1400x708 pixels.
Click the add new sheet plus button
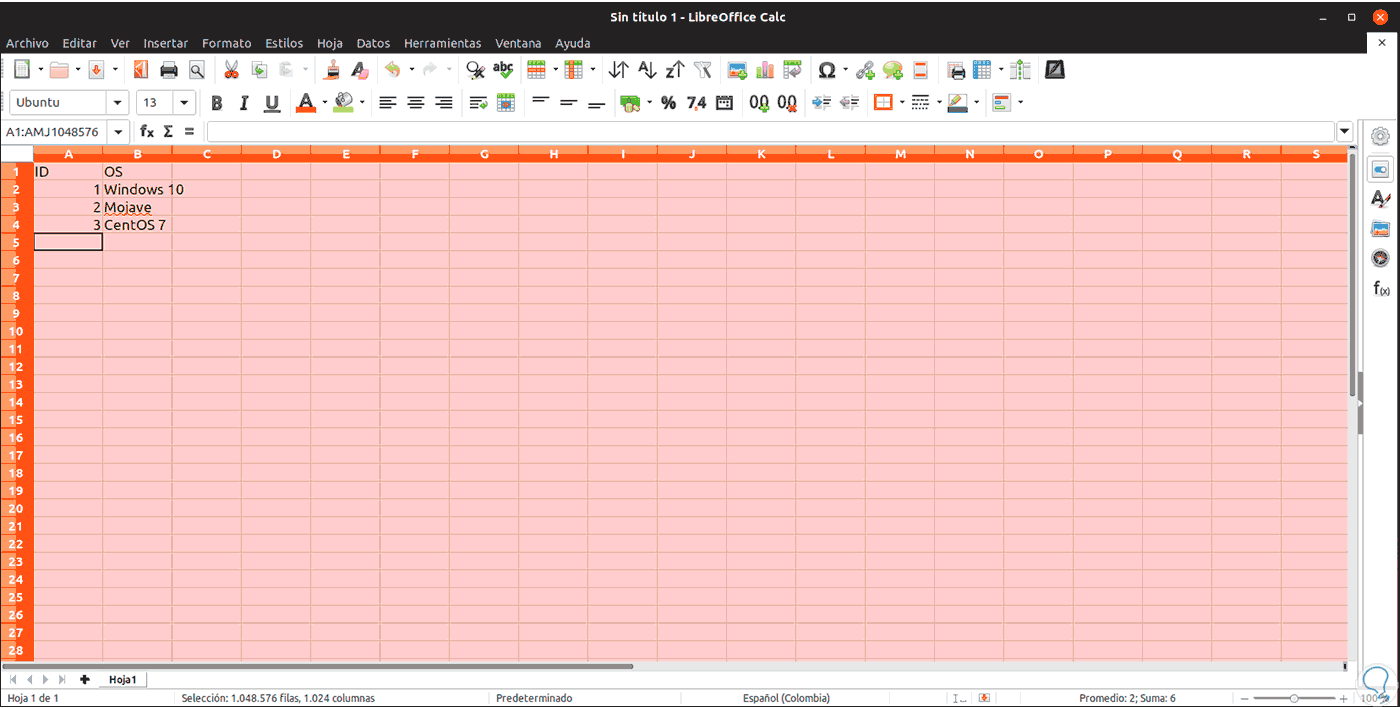click(85, 680)
